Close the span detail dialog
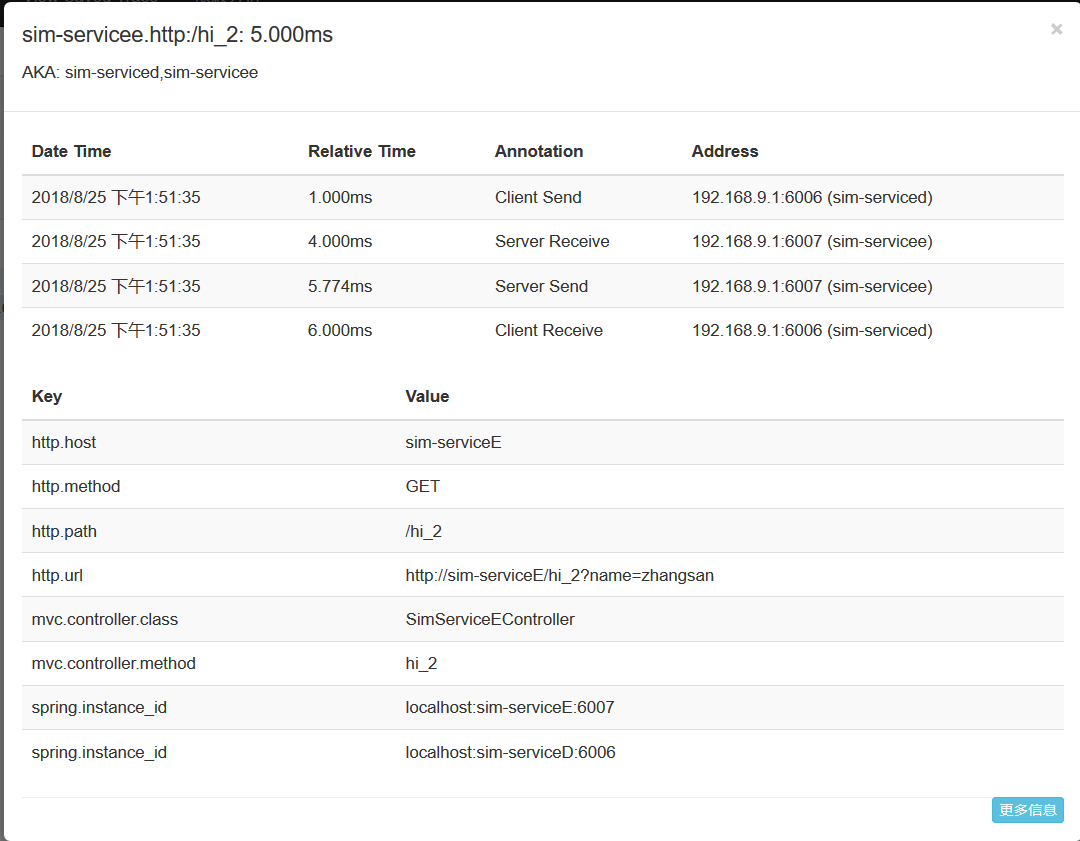This screenshot has height=841, width=1080. (x=1056, y=30)
